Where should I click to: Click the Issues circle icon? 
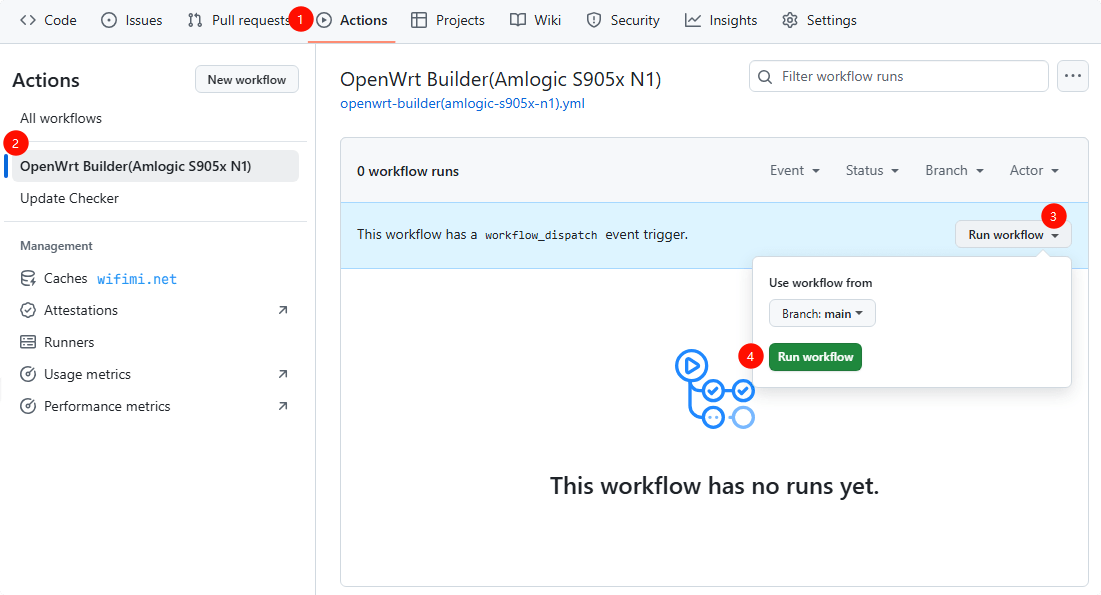(109, 20)
